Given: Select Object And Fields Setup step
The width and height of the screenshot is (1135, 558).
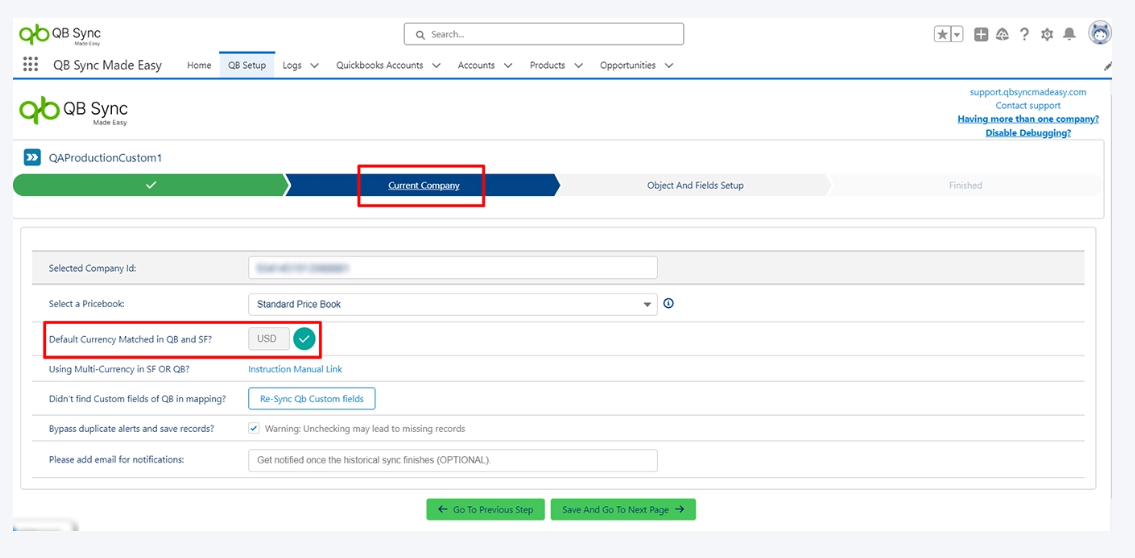Looking at the screenshot, I should coord(695,185).
